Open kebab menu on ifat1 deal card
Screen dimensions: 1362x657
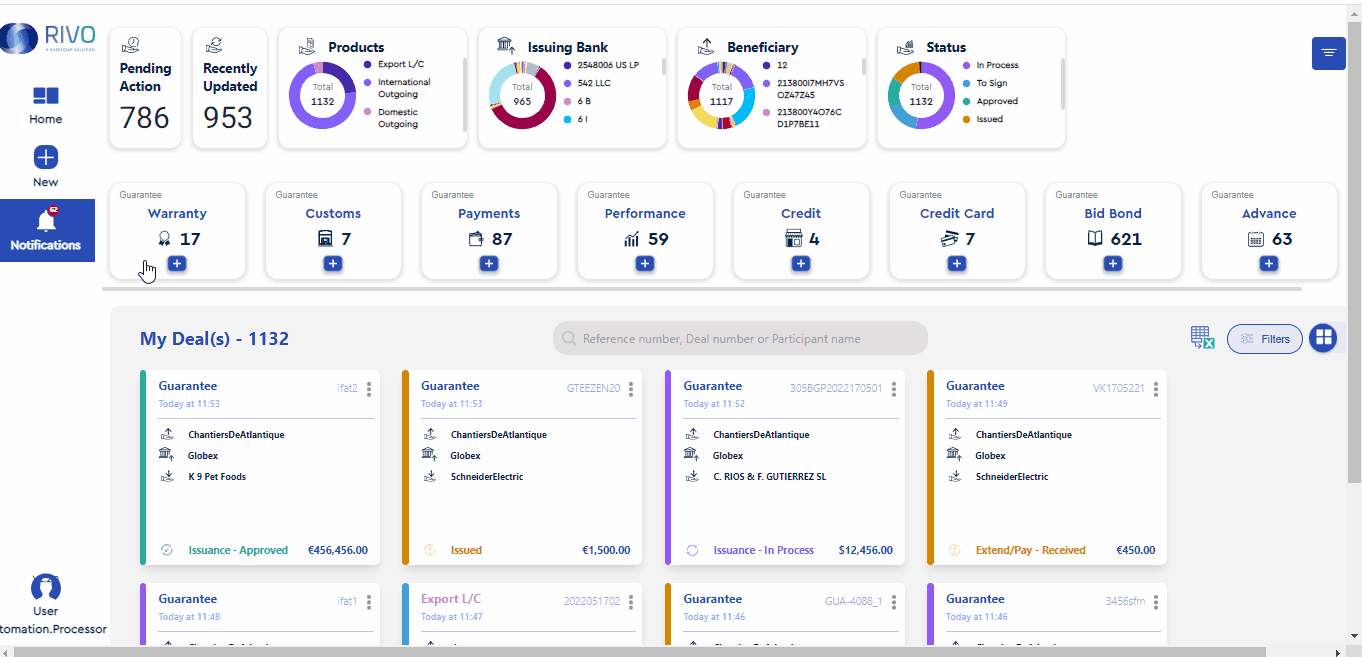tap(369, 602)
